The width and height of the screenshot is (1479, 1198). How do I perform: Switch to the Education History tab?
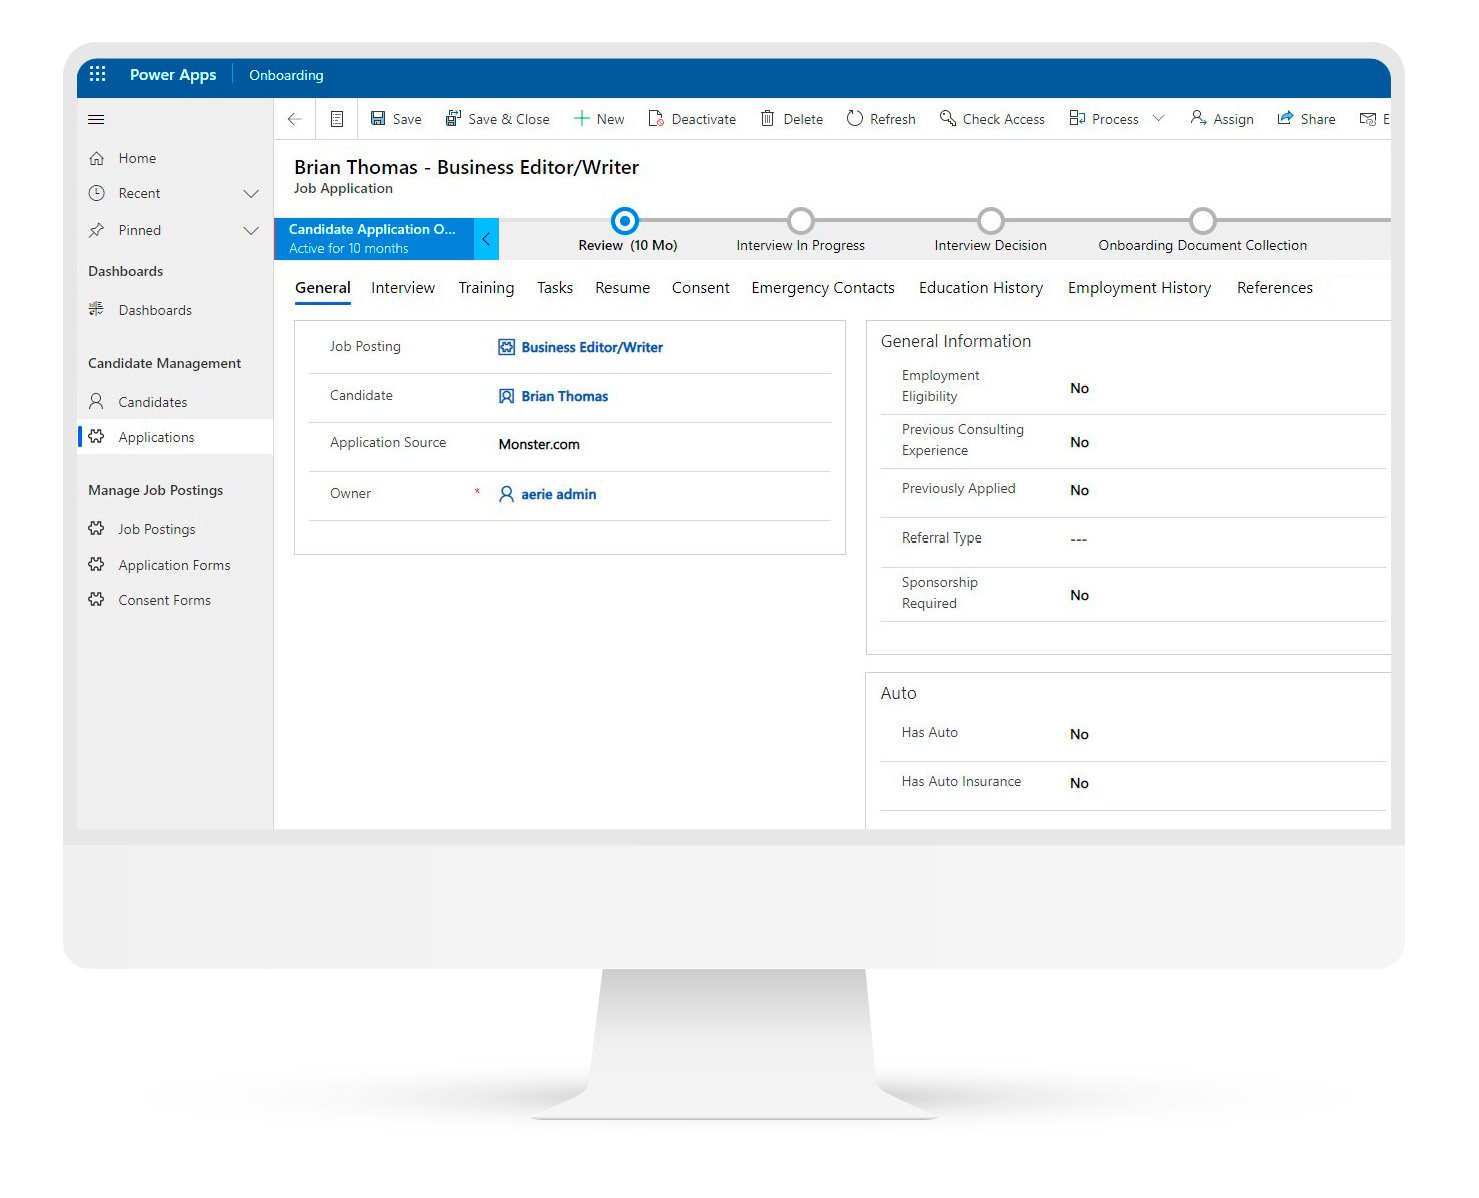point(980,288)
